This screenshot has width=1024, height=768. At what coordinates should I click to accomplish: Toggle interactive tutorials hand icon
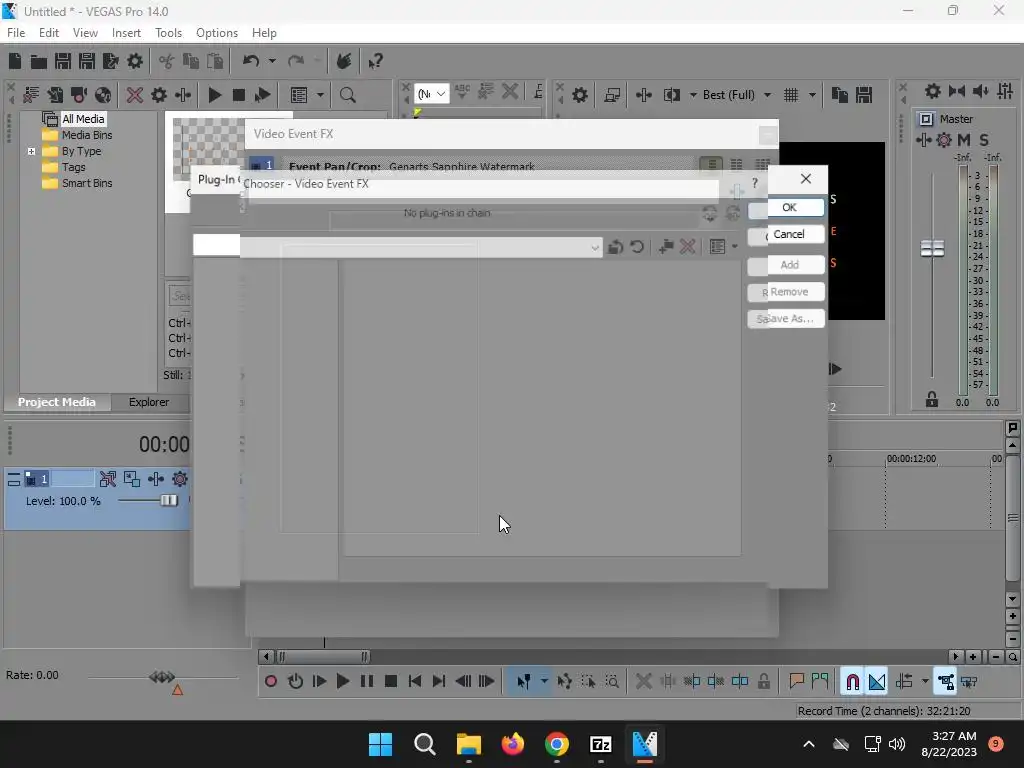[344, 61]
